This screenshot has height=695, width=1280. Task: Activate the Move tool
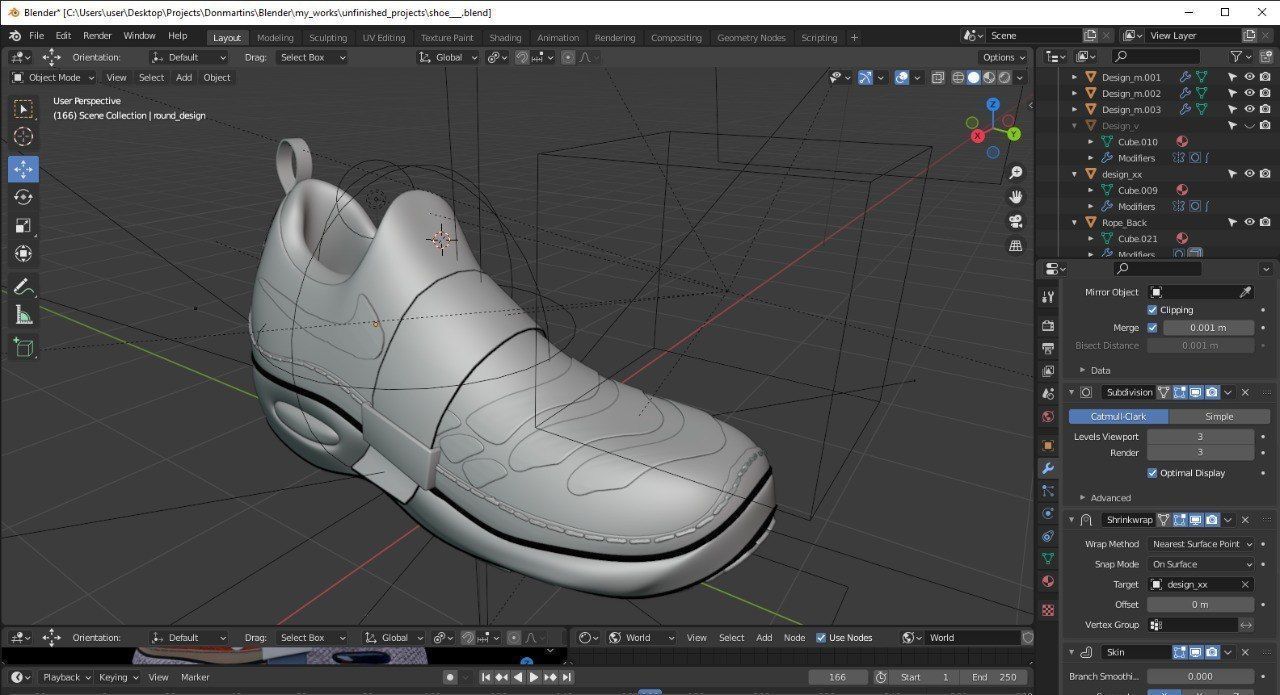click(23, 169)
